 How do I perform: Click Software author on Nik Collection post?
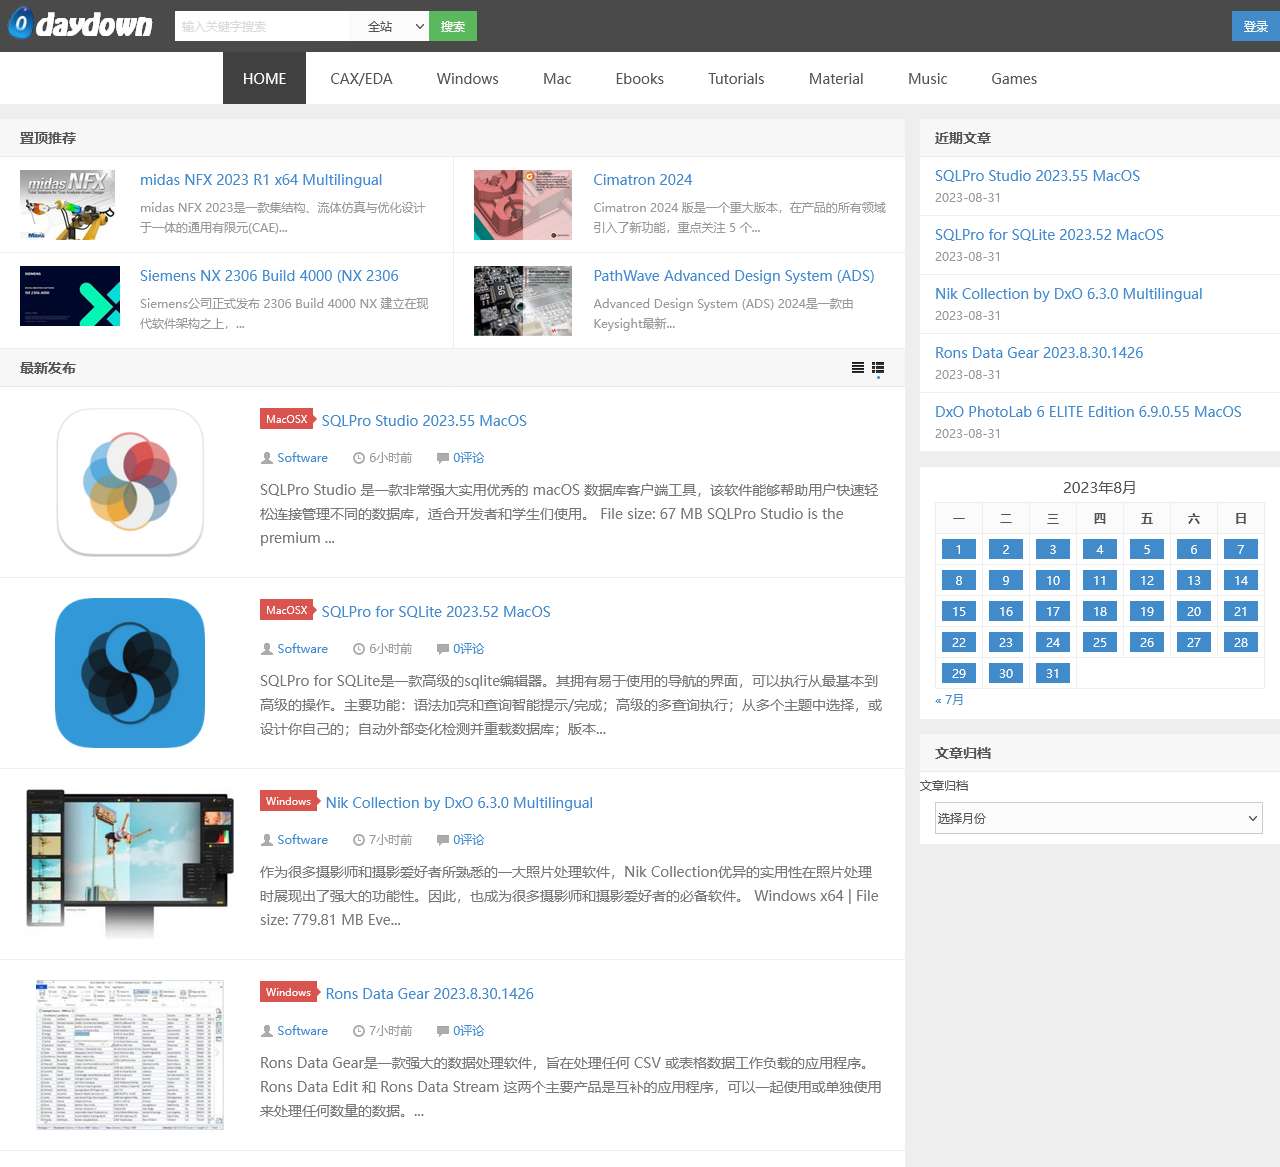tap(302, 840)
